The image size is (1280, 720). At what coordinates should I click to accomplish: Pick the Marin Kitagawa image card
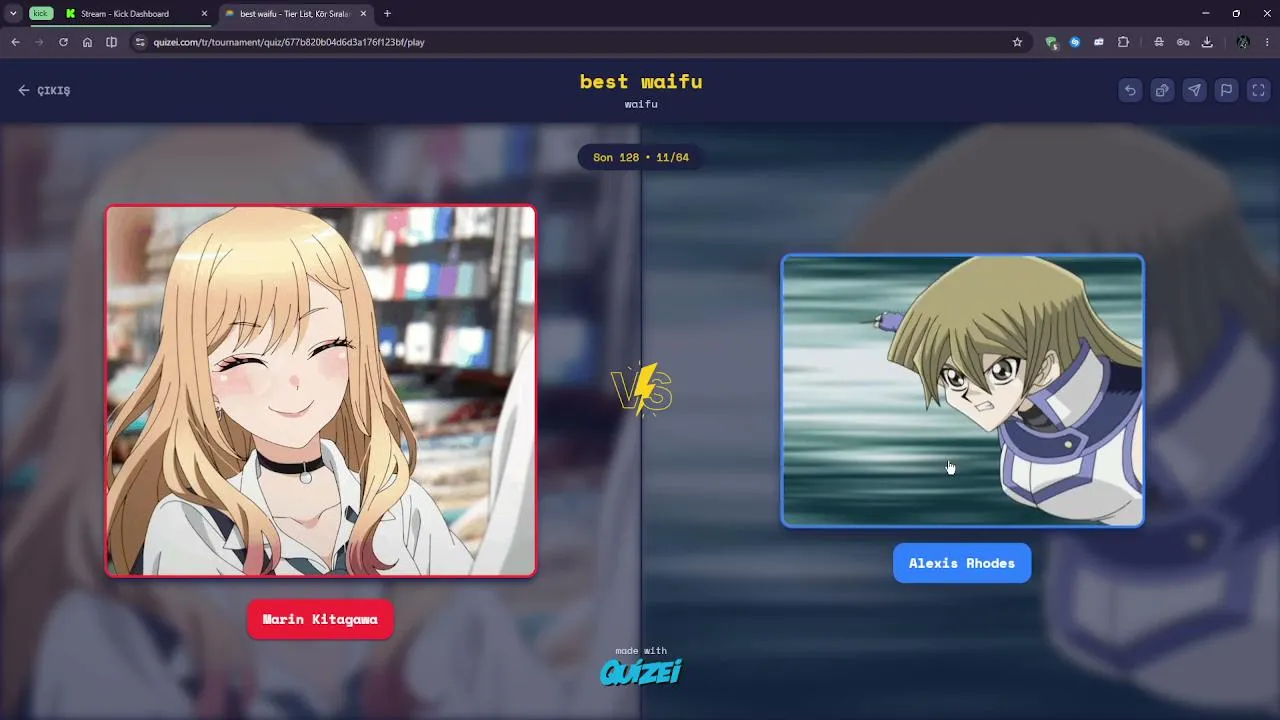pyautogui.click(x=320, y=391)
